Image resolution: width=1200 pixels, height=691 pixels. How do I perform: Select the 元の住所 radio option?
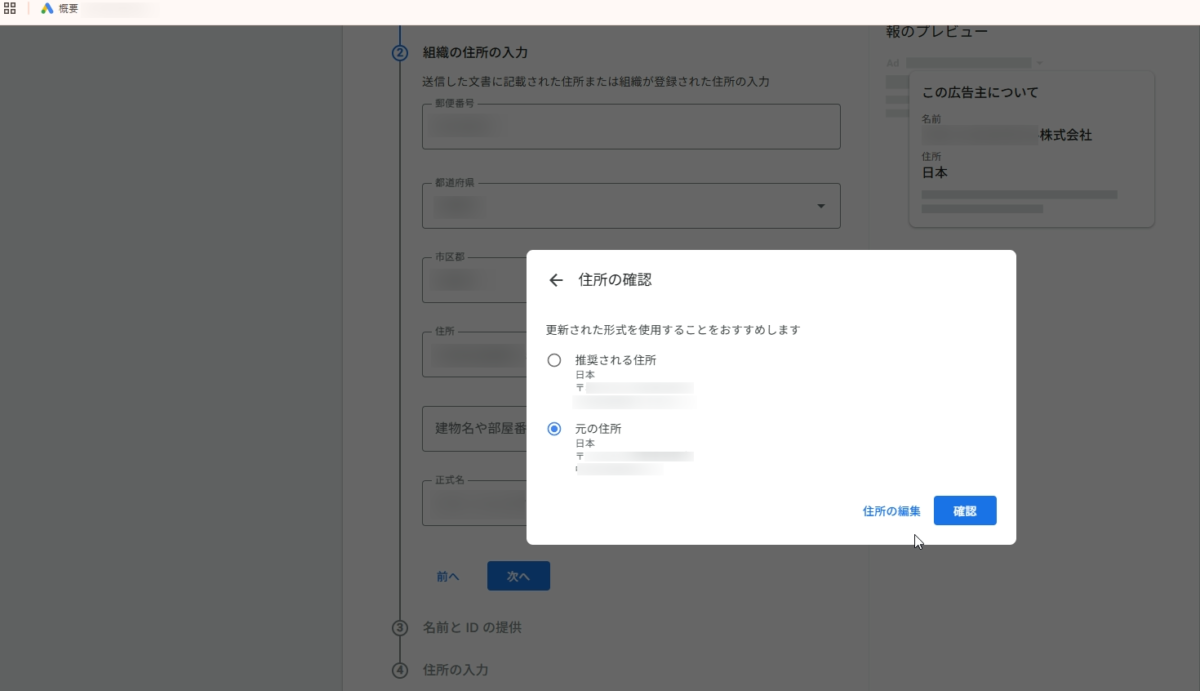pyautogui.click(x=554, y=429)
